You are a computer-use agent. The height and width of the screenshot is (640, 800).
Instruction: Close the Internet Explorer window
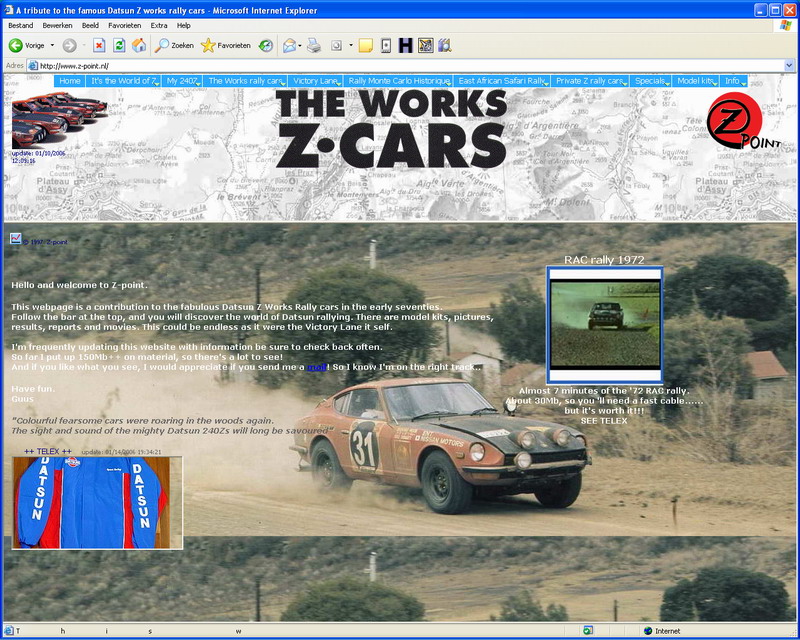(789, 10)
